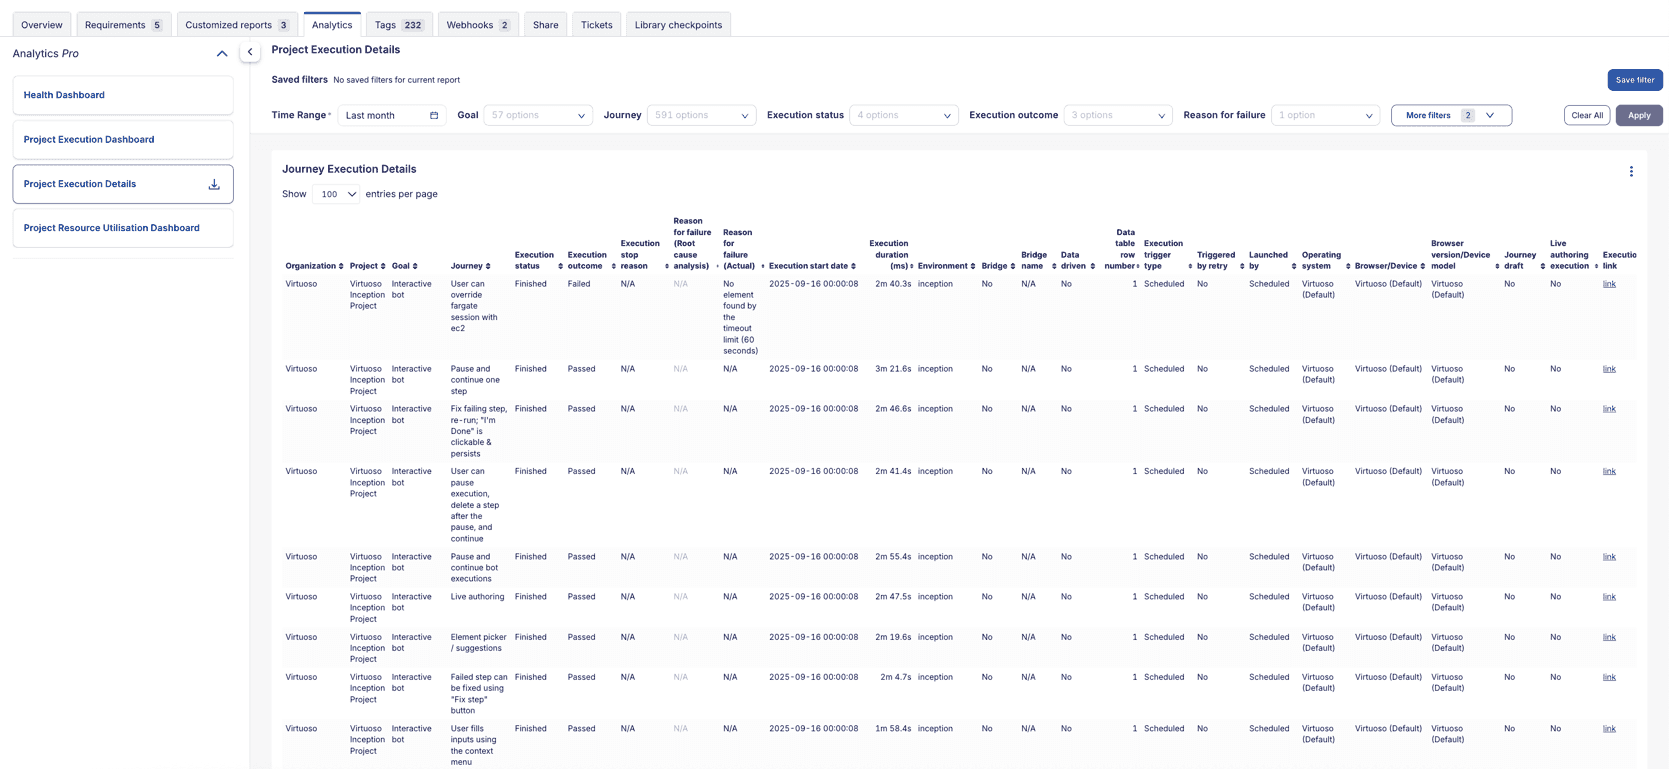Collapse the sidebar with the left chevron
Image resolution: width=1669 pixels, height=769 pixels.
pos(250,52)
